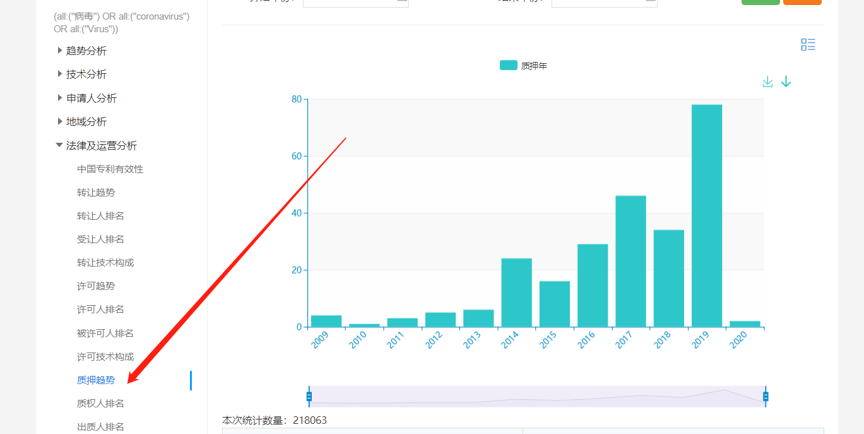The height and width of the screenshot is (434, 864).
Task: Click the 2013 bar in chart
Action: [478, 318]
